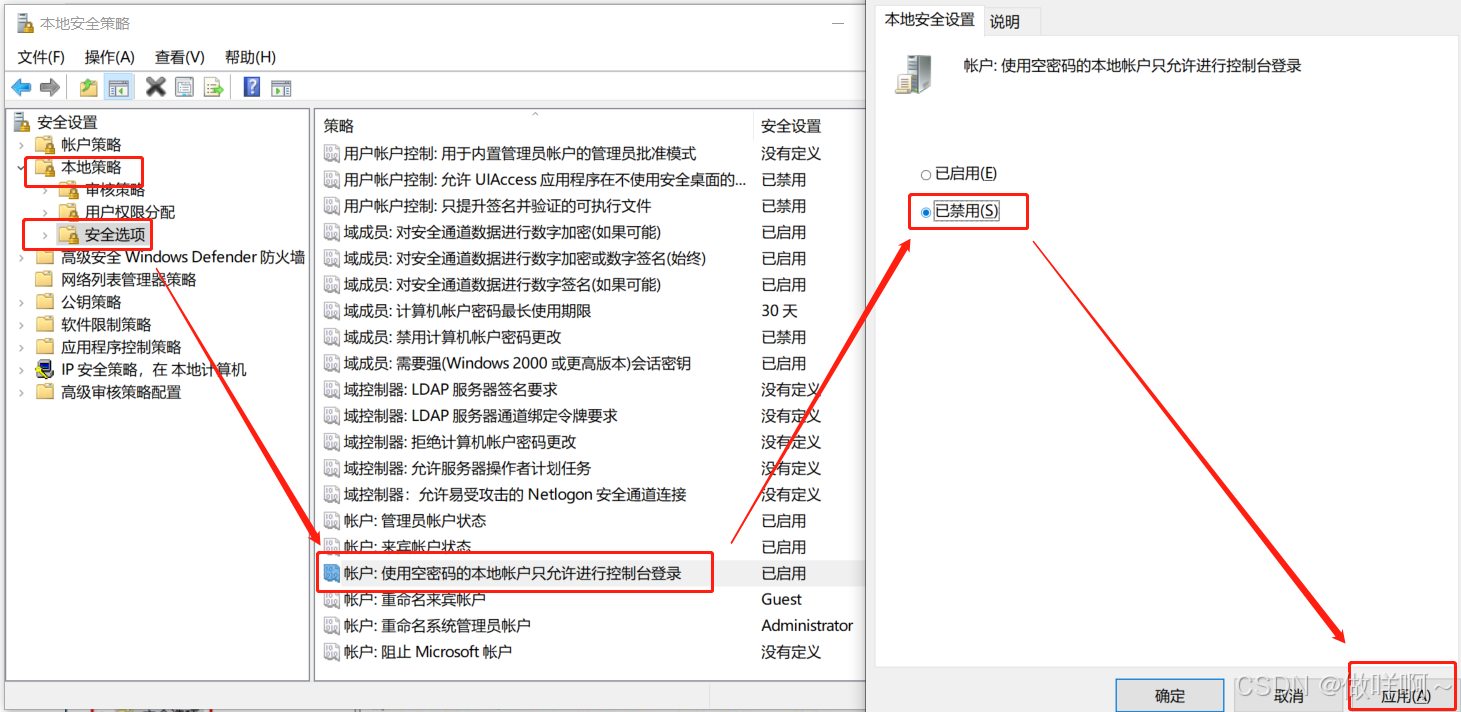Click the IP 安全策略 computer icon
The width and height of the screenshot is (1461, 712).
(44, 370)
